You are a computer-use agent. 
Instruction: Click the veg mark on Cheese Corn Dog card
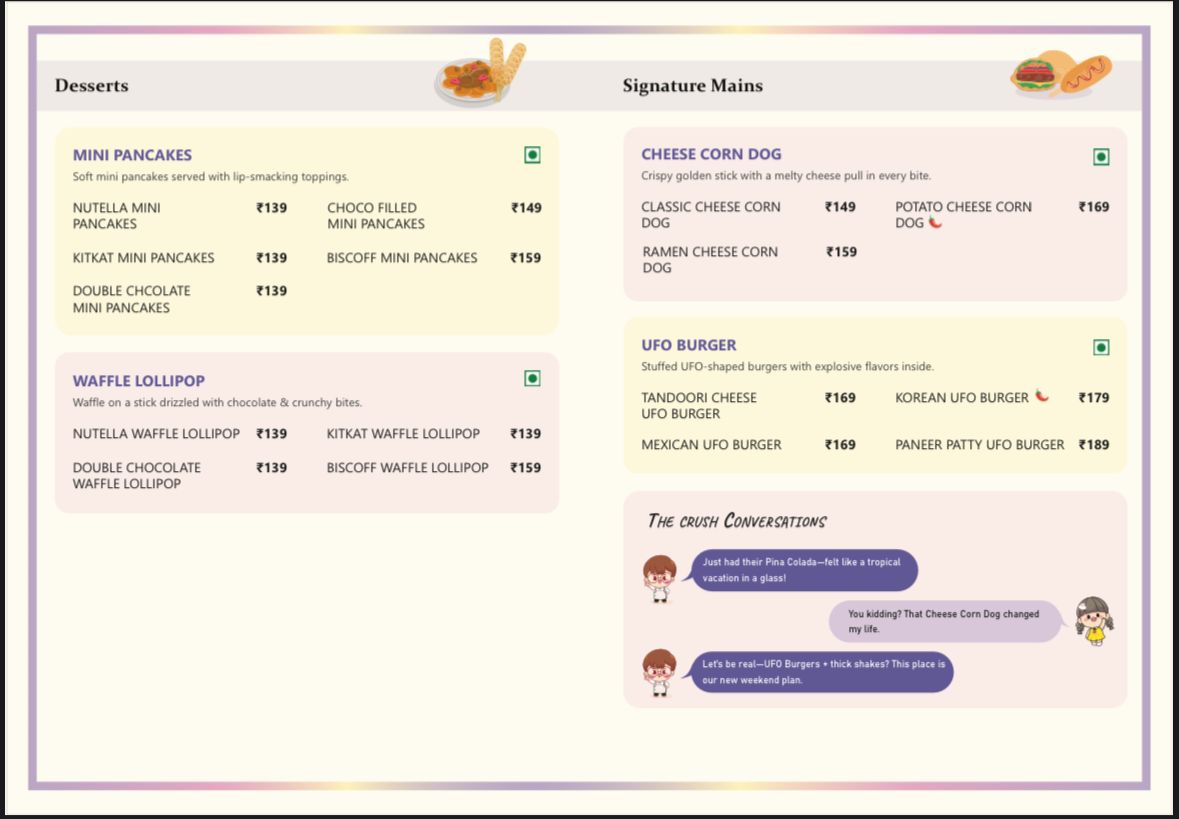coord(1101,157)
